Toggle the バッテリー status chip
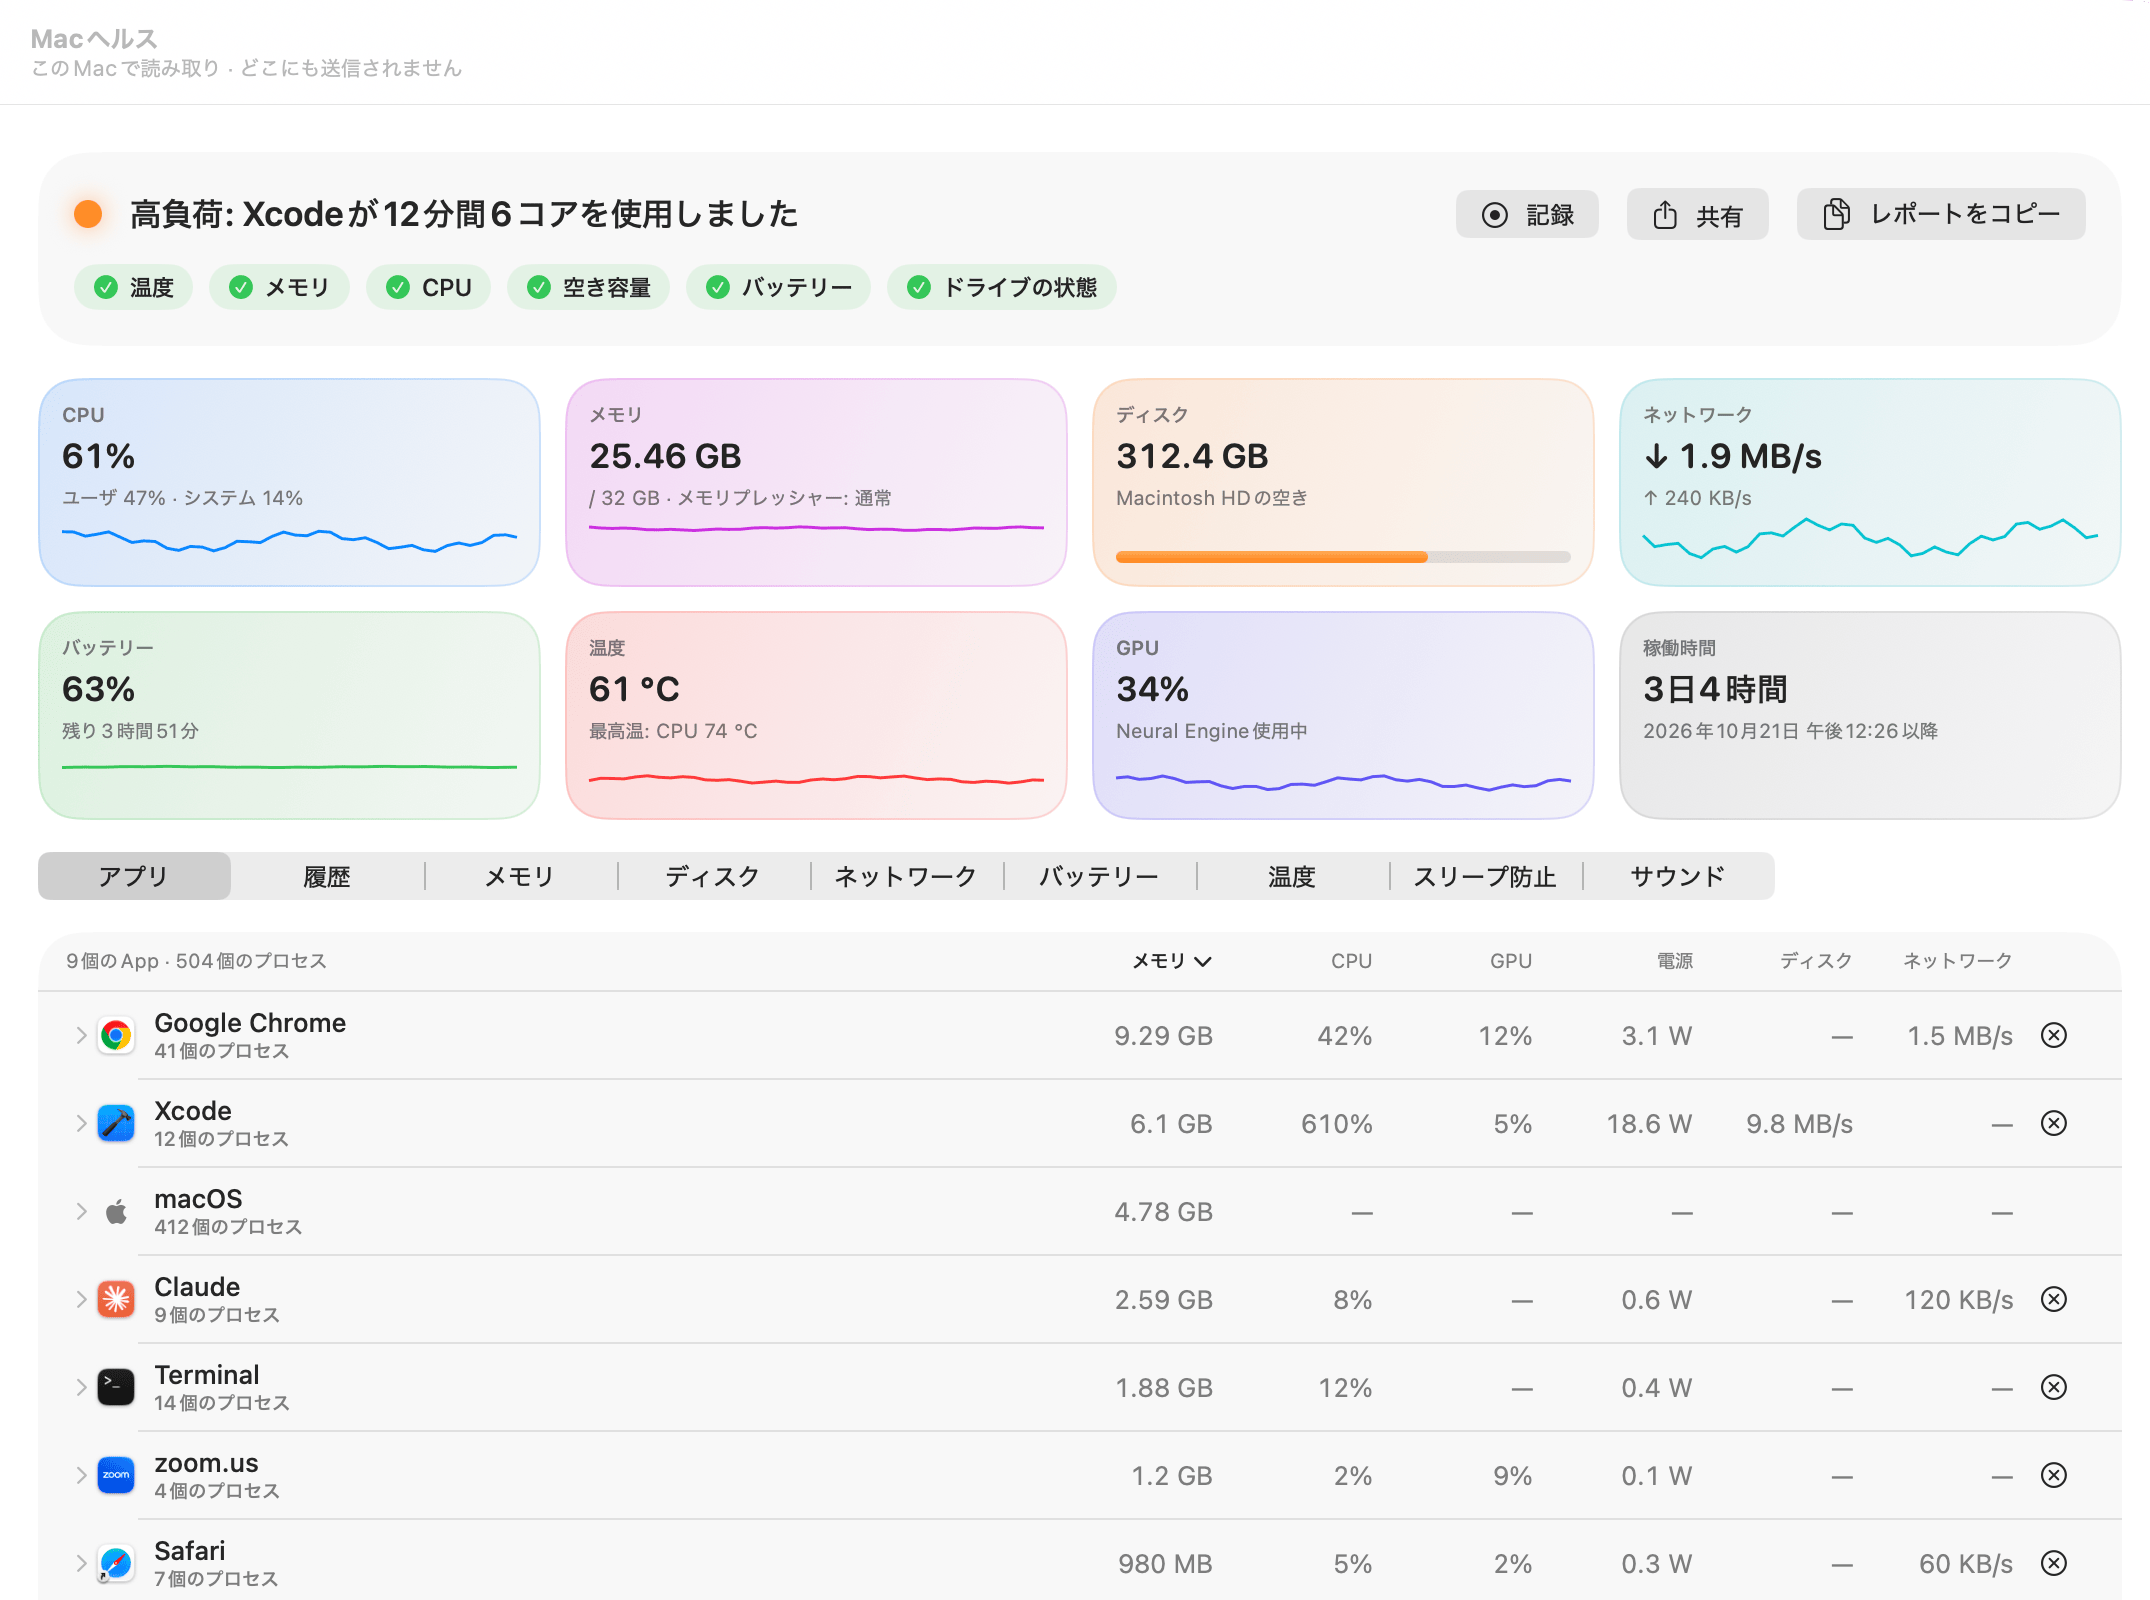This screenshot has height=1600, width=2150. pyautogui.click(x=778, y=288)
